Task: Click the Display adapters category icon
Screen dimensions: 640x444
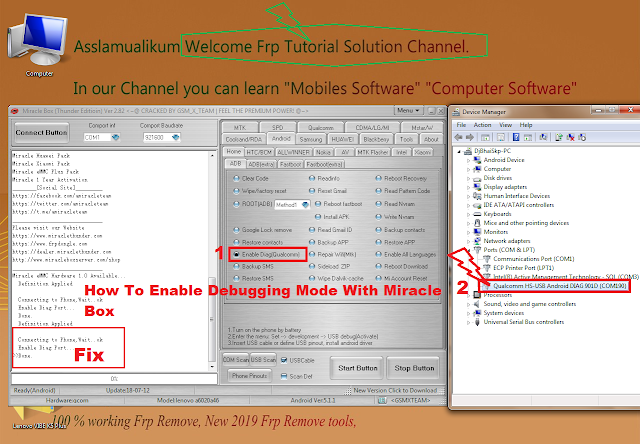Action: pos(477,187)
